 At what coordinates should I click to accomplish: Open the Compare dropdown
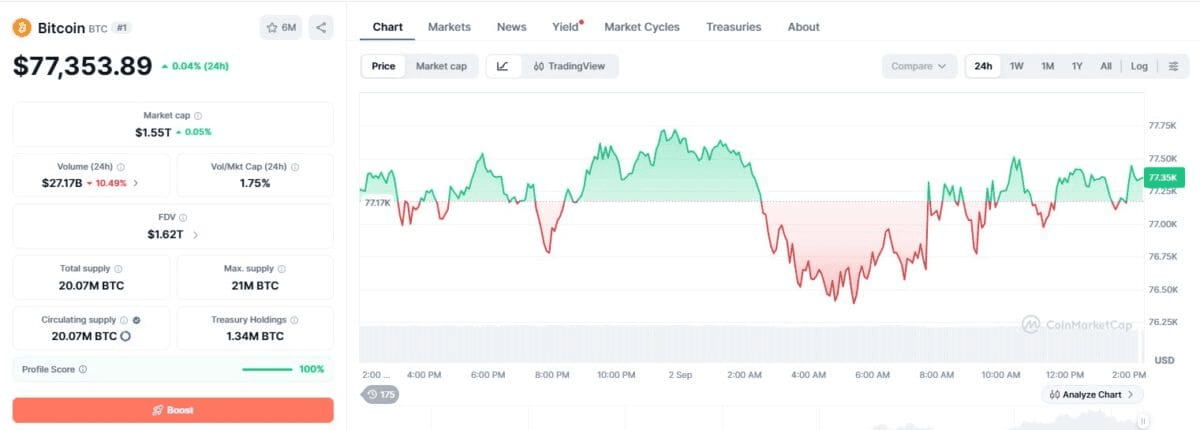(919, 66)
